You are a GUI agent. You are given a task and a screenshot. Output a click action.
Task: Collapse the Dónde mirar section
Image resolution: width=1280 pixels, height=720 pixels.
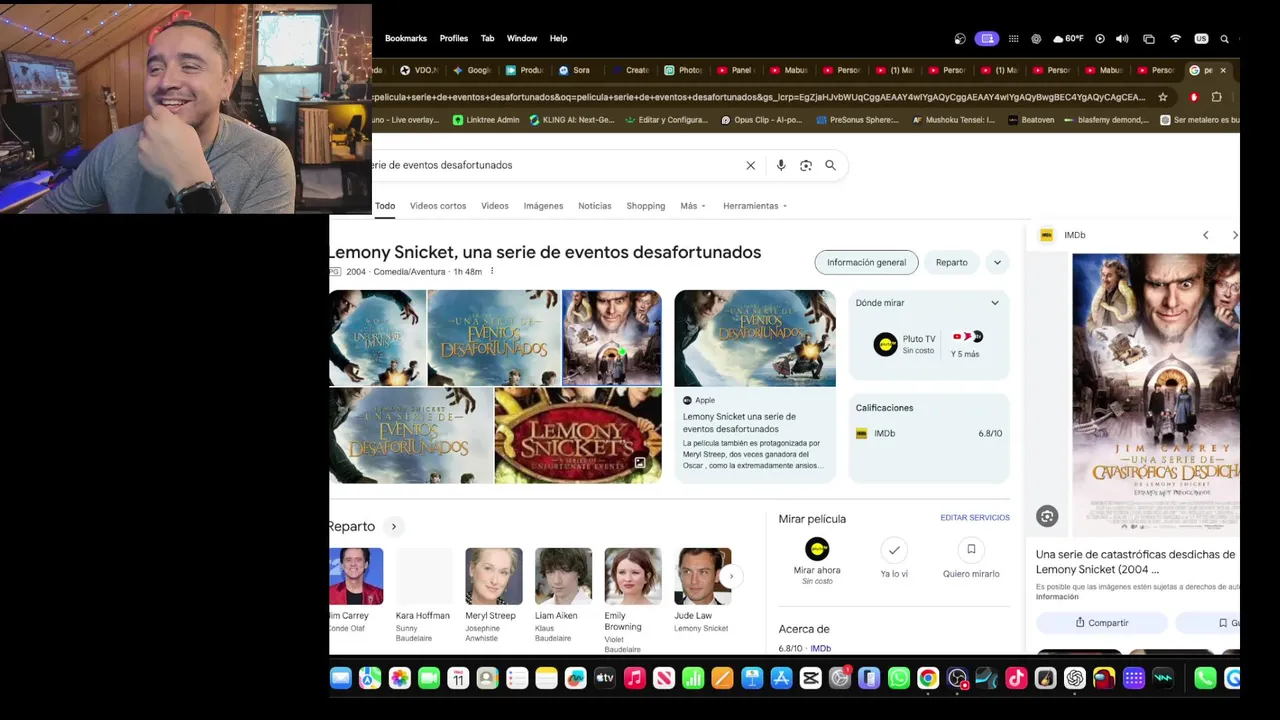click(994, 303)
